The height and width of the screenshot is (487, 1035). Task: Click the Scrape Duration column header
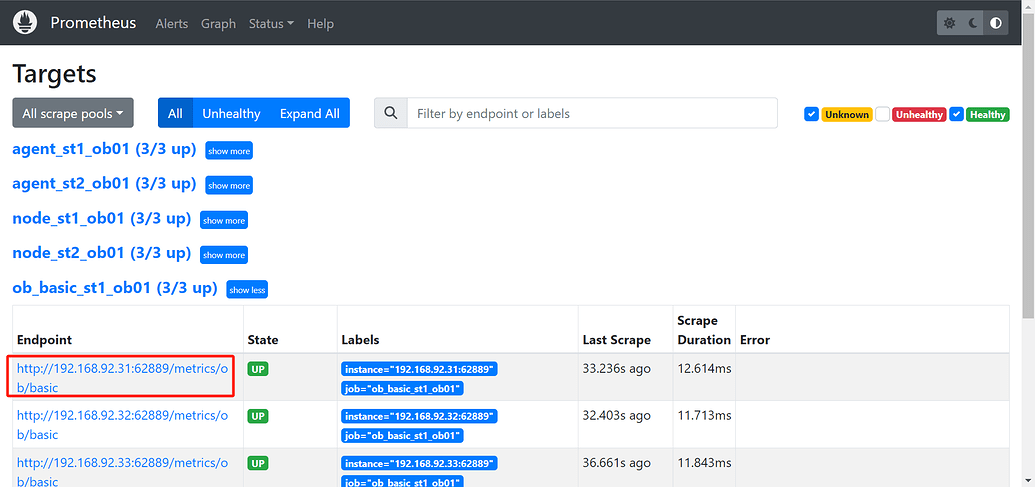point(704,330)
